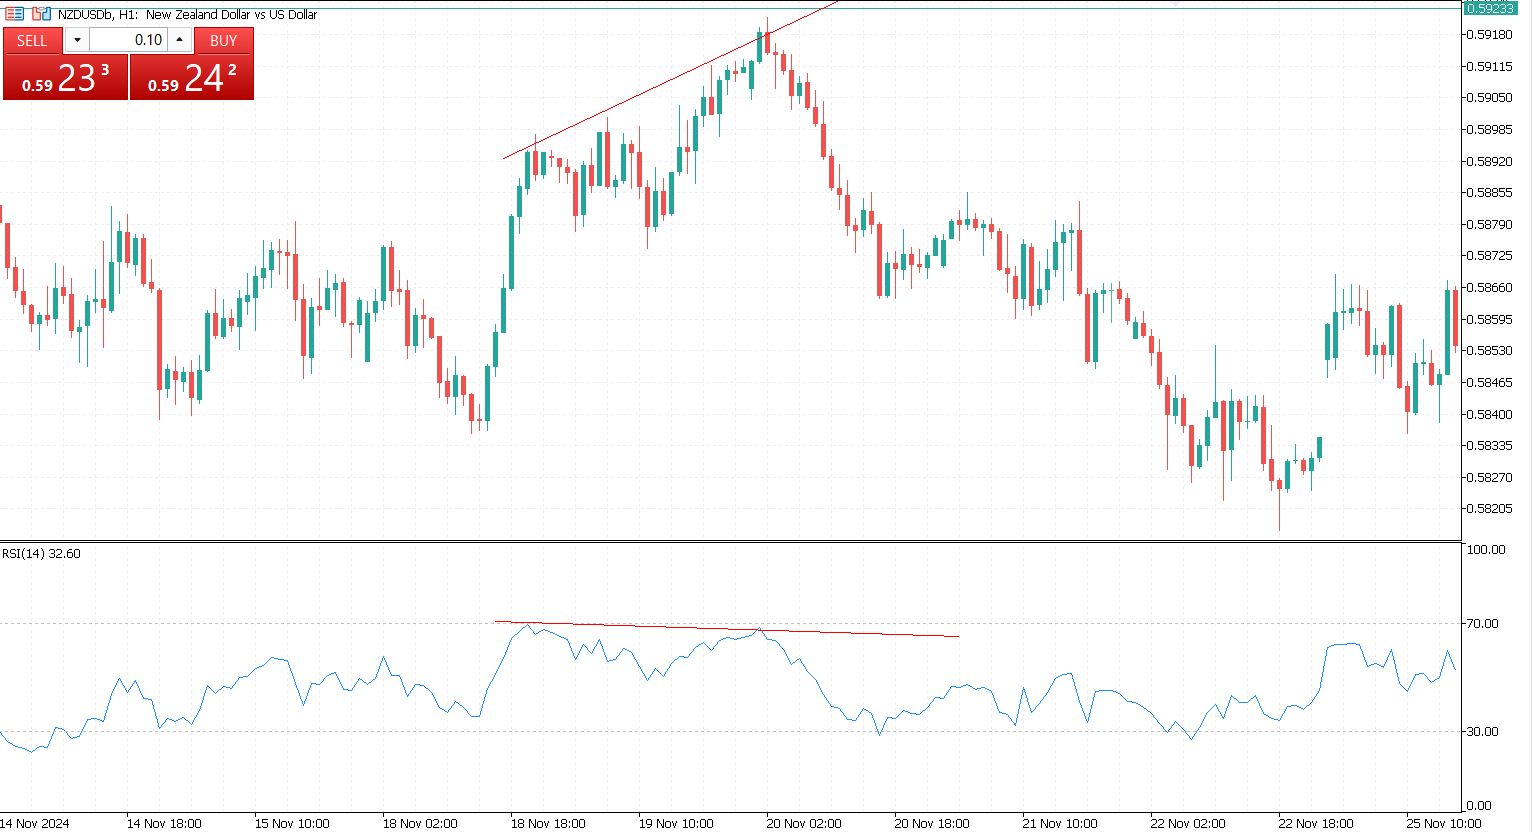Click the 30.00 RSI level label
Screen dimensions: 1532x832
click(1482, 731)
